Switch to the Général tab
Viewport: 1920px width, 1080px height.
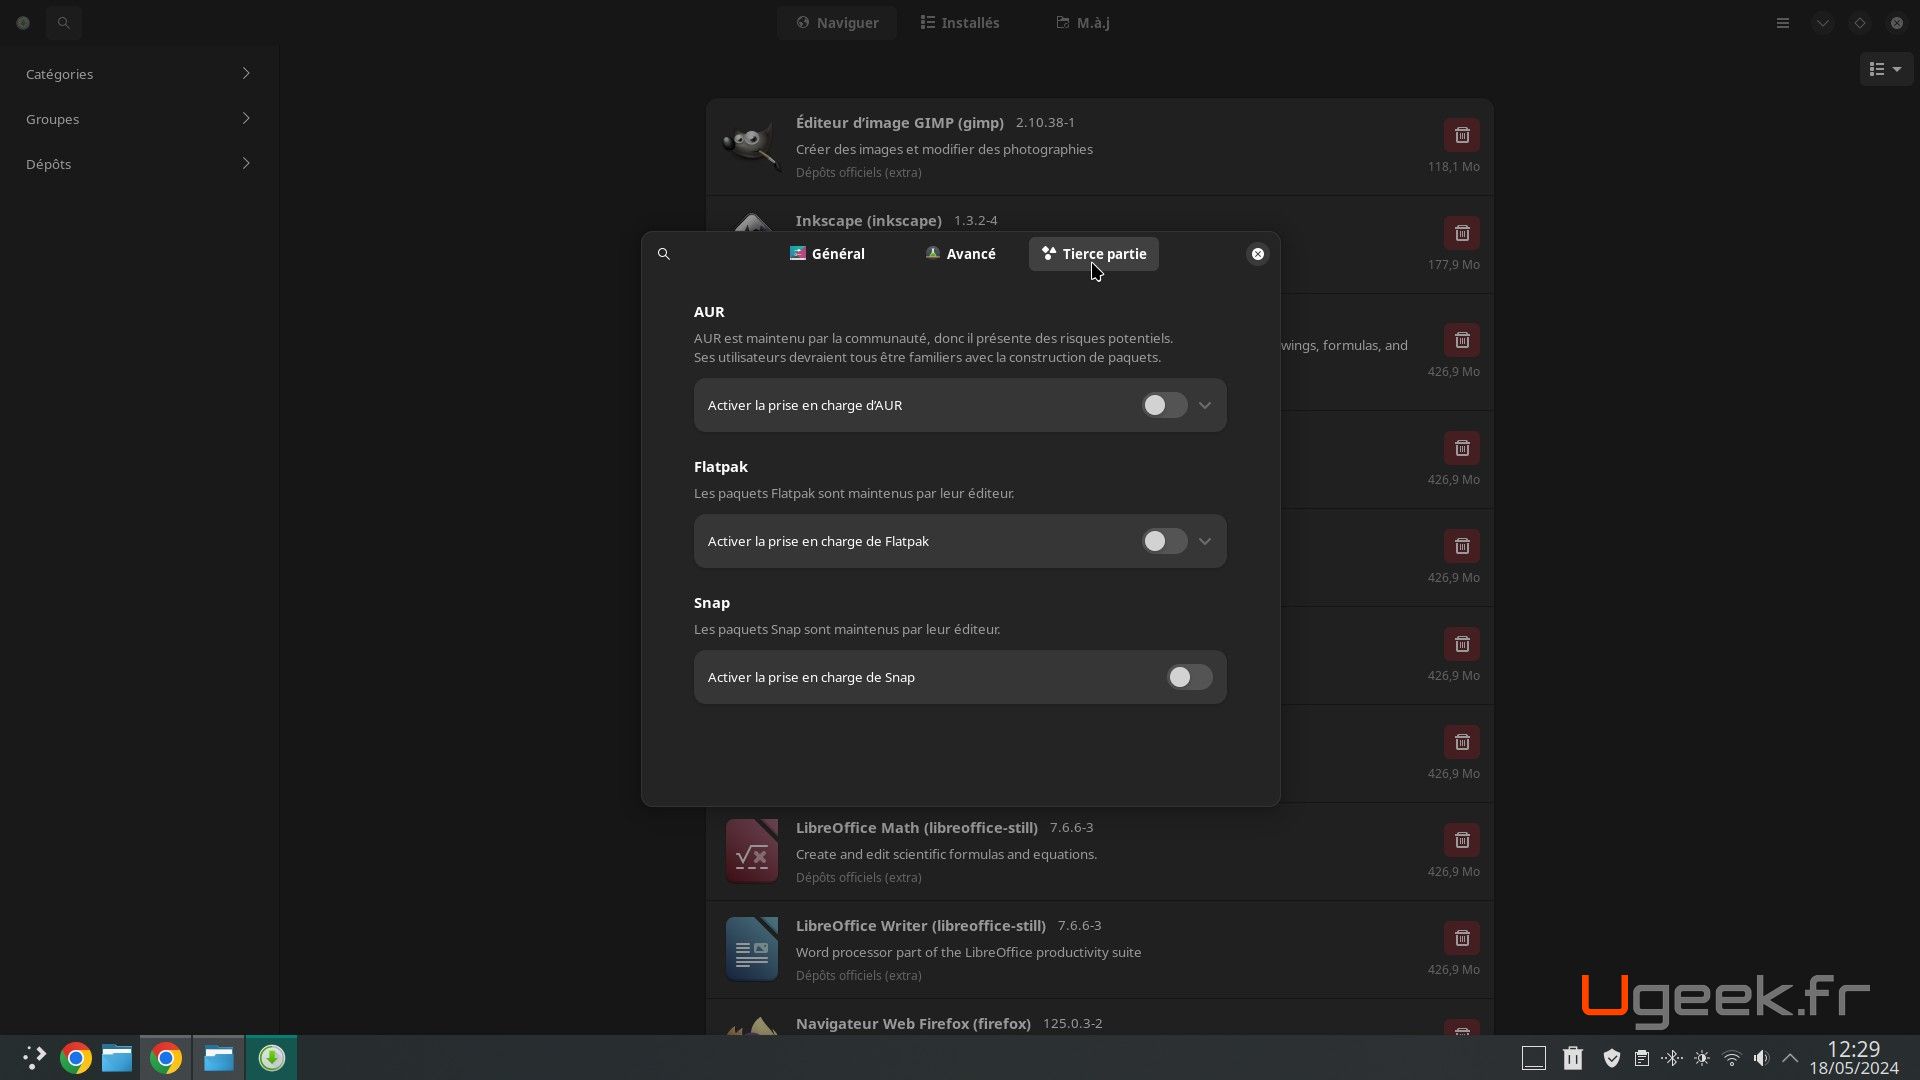826,254
